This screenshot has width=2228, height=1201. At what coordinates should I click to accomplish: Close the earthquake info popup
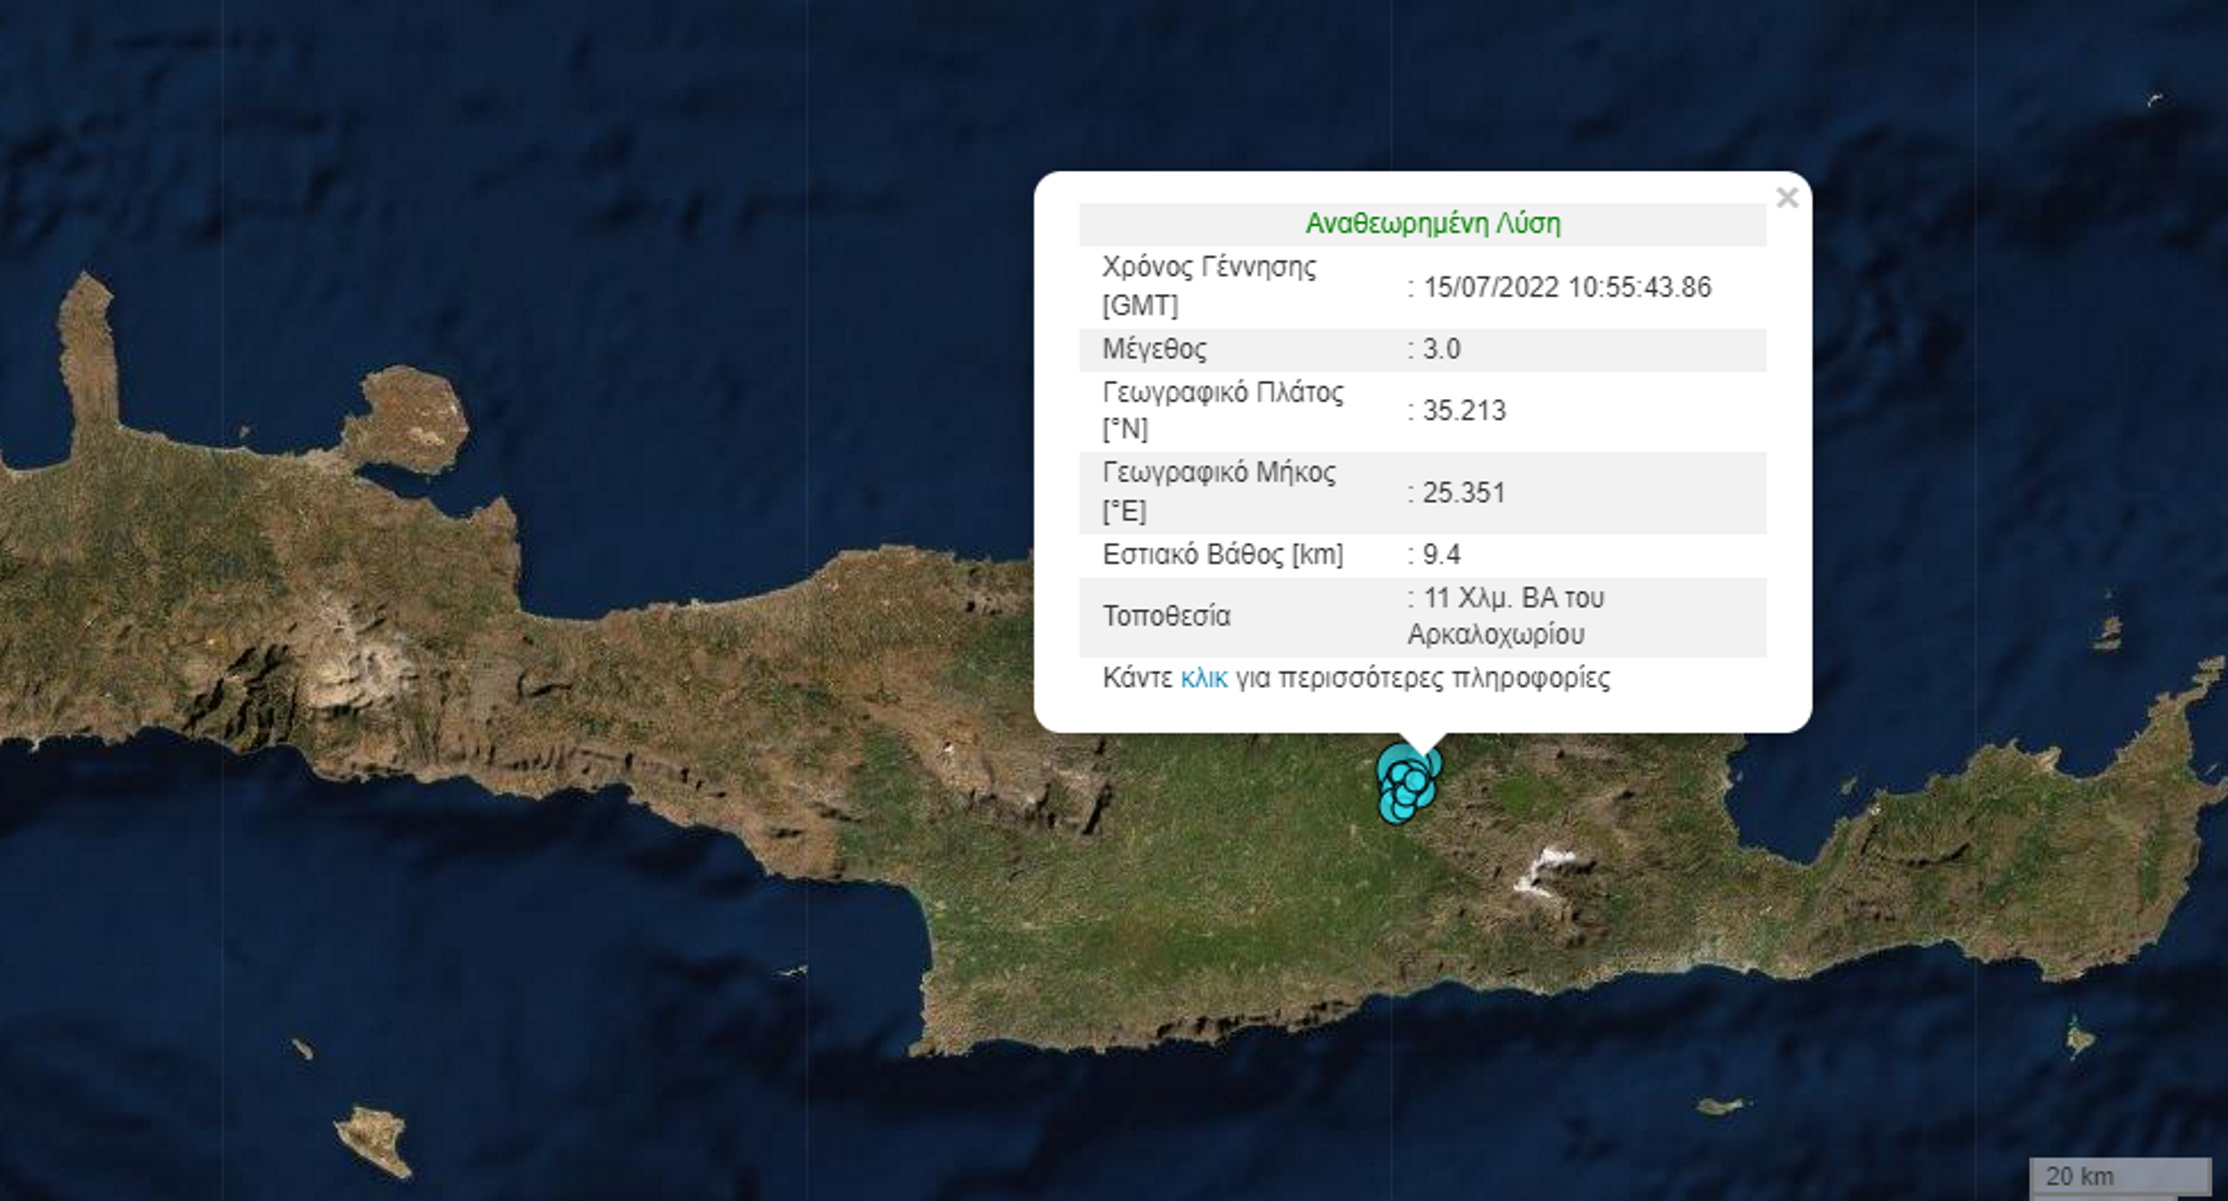coord(1787,198)
